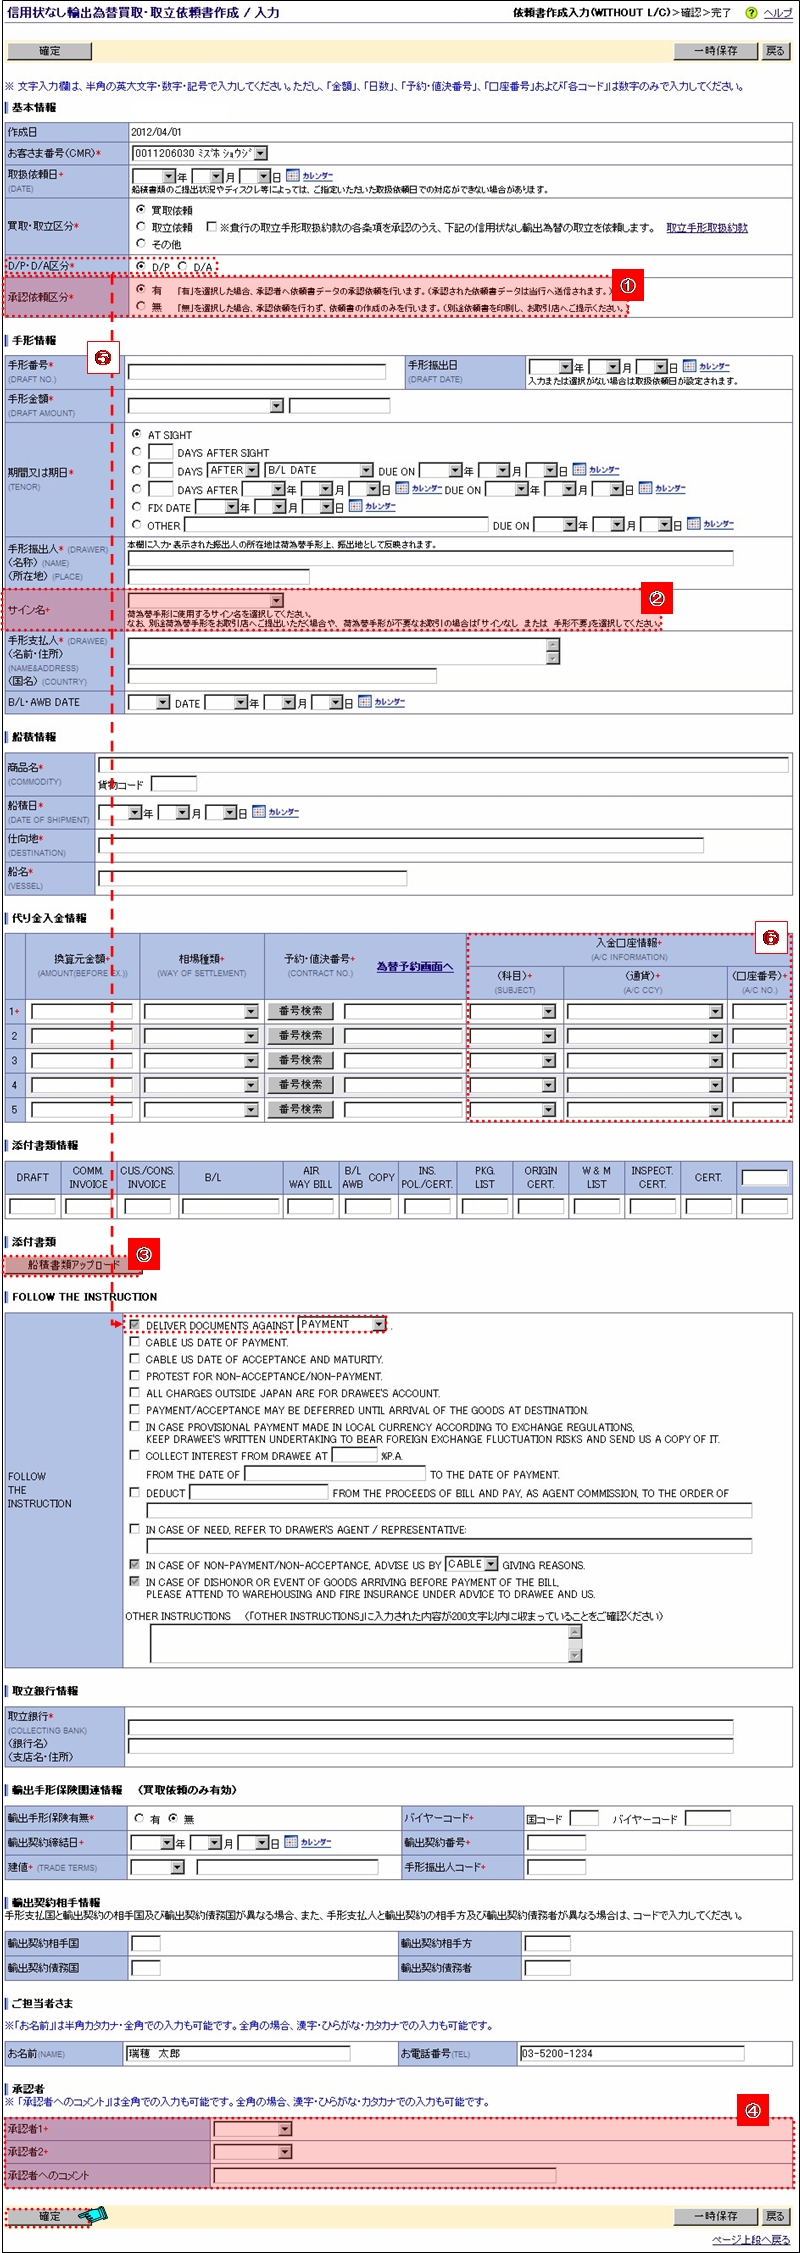Click 番号検索 button in row 1
800x2253 pixels.
coord(301,1011)
